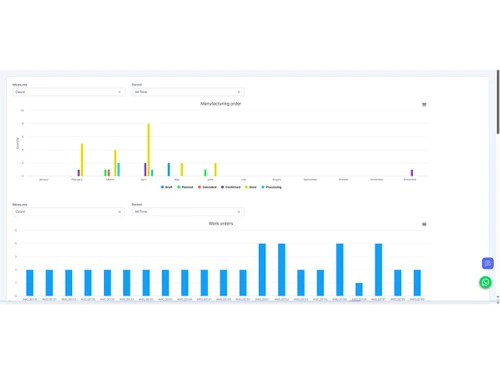Toggle the Draft series in legend
The height and width of the screenshot is (375, 500).
click(167, 187)
